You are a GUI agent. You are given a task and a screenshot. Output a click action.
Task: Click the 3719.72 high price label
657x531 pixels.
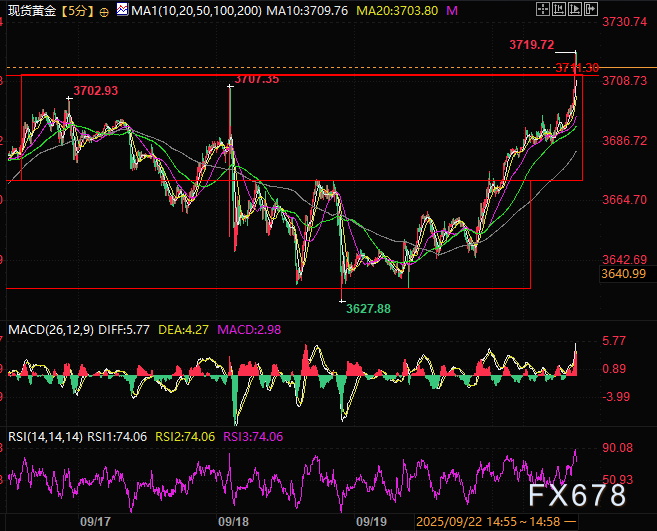[531, 45]
